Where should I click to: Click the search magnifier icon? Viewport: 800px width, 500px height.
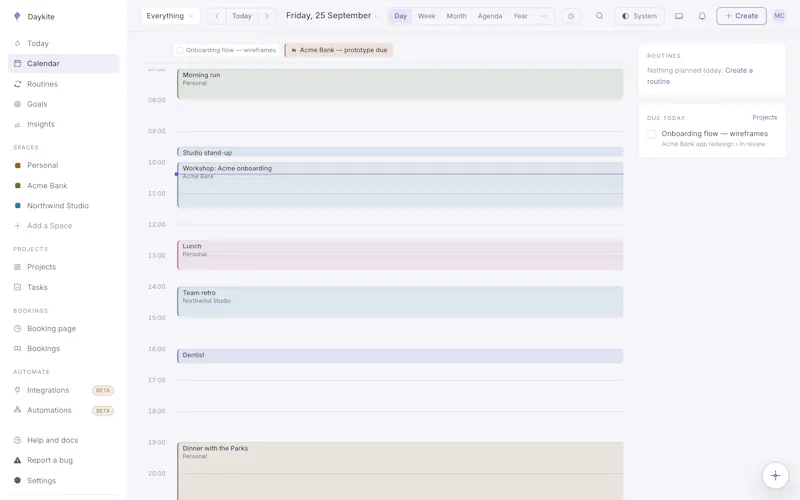point(599,16)
